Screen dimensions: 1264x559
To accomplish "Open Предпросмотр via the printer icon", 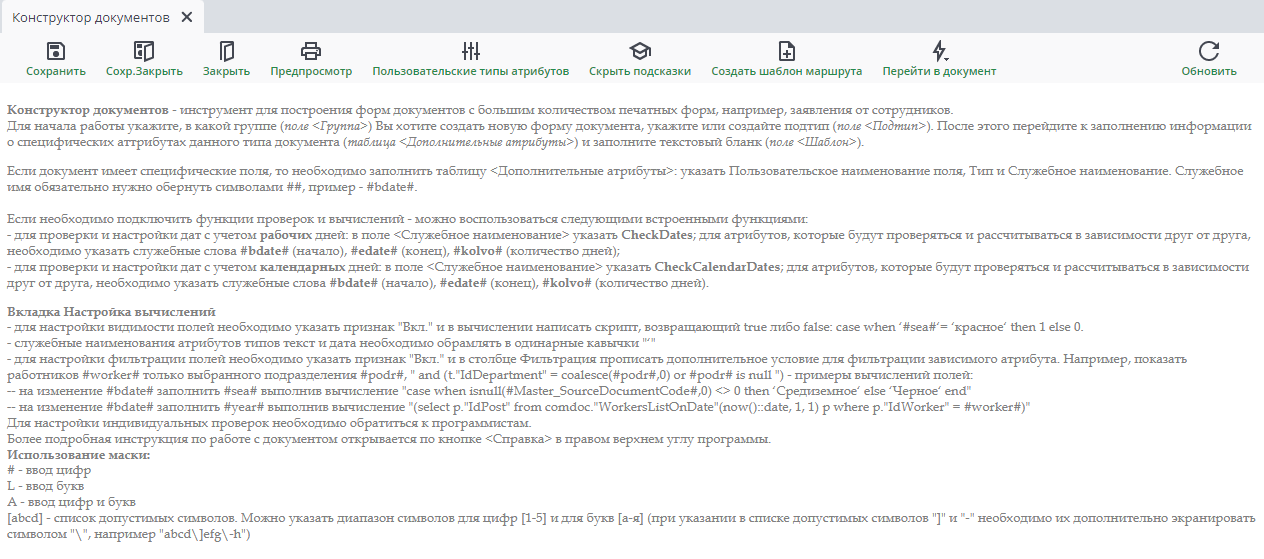I will coord(311,51).
